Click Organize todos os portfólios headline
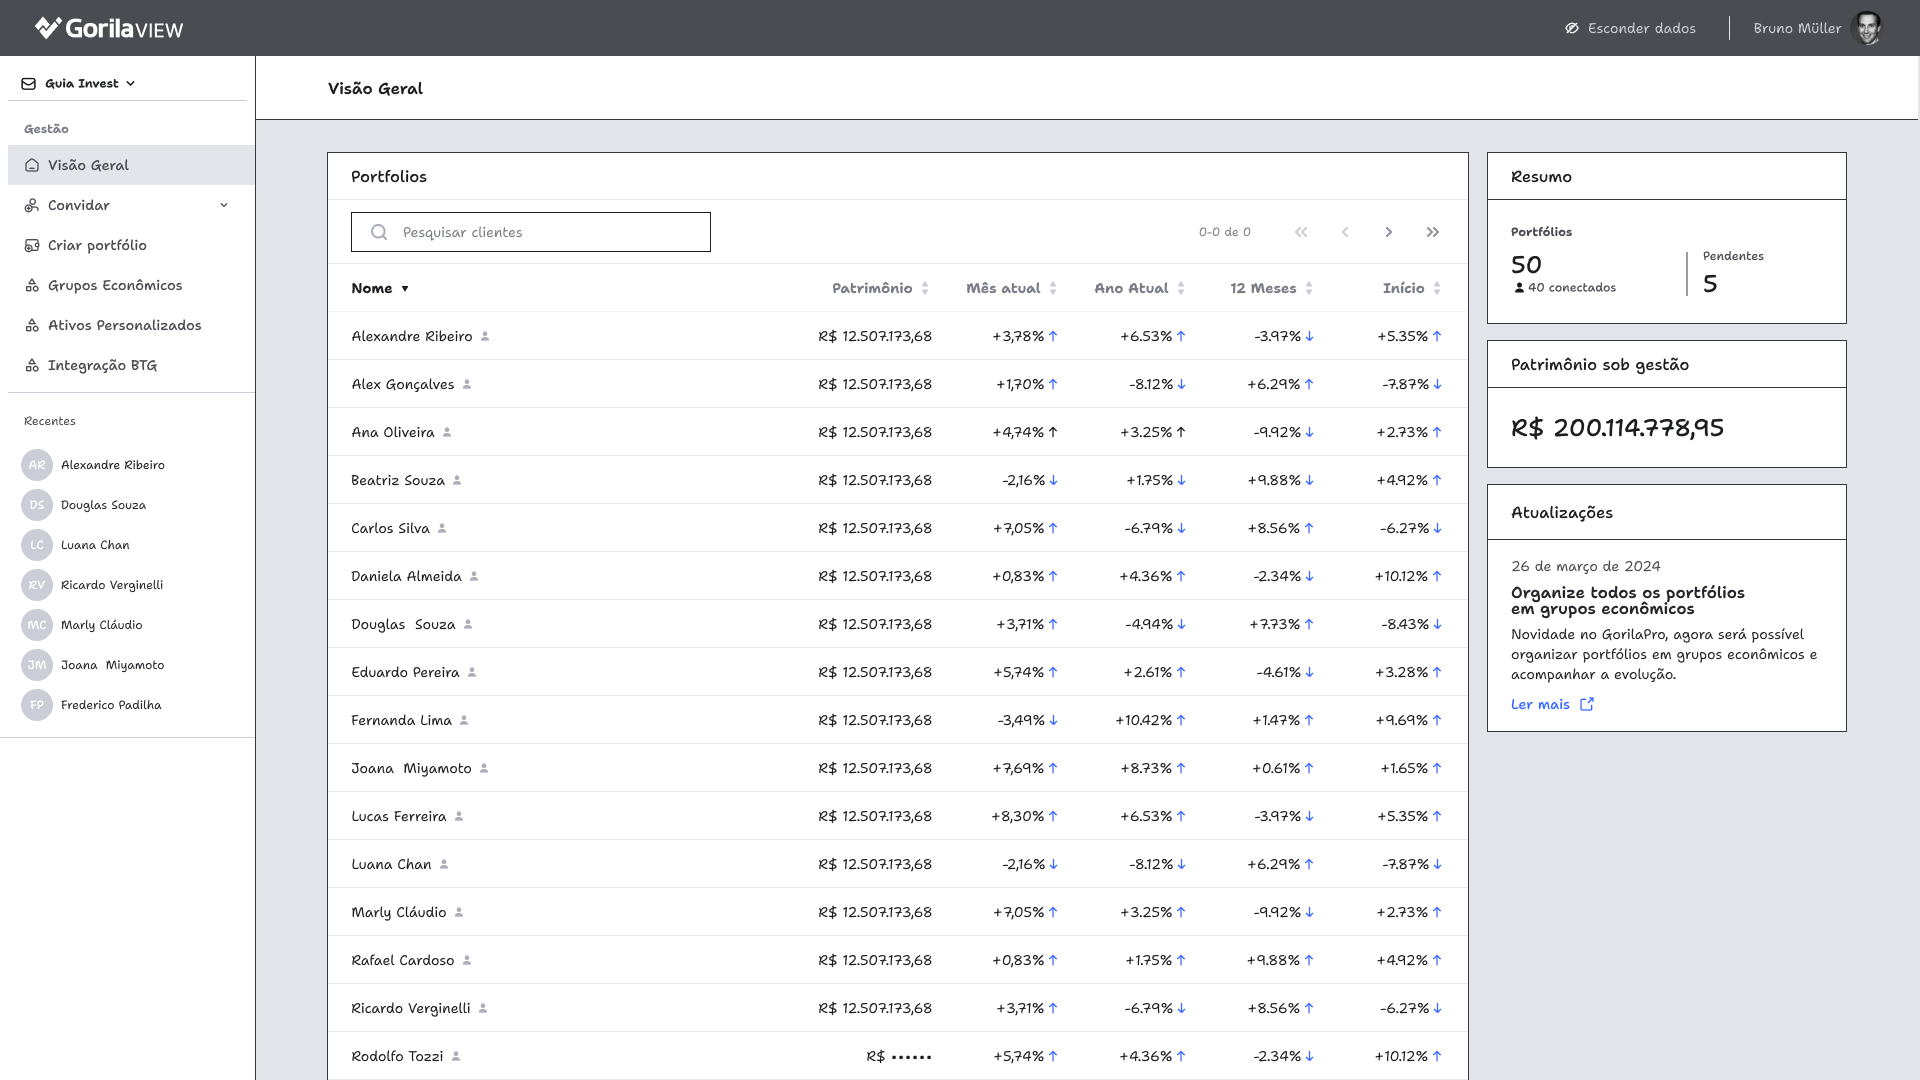This screenshot has width=1920, height=1080. pyautogui.click(x=1628, y=600)
